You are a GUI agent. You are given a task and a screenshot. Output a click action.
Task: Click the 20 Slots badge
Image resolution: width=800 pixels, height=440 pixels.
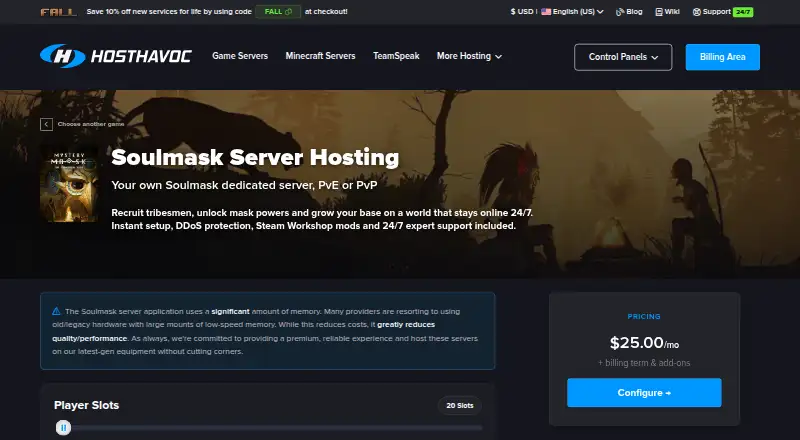coord(460,405)
